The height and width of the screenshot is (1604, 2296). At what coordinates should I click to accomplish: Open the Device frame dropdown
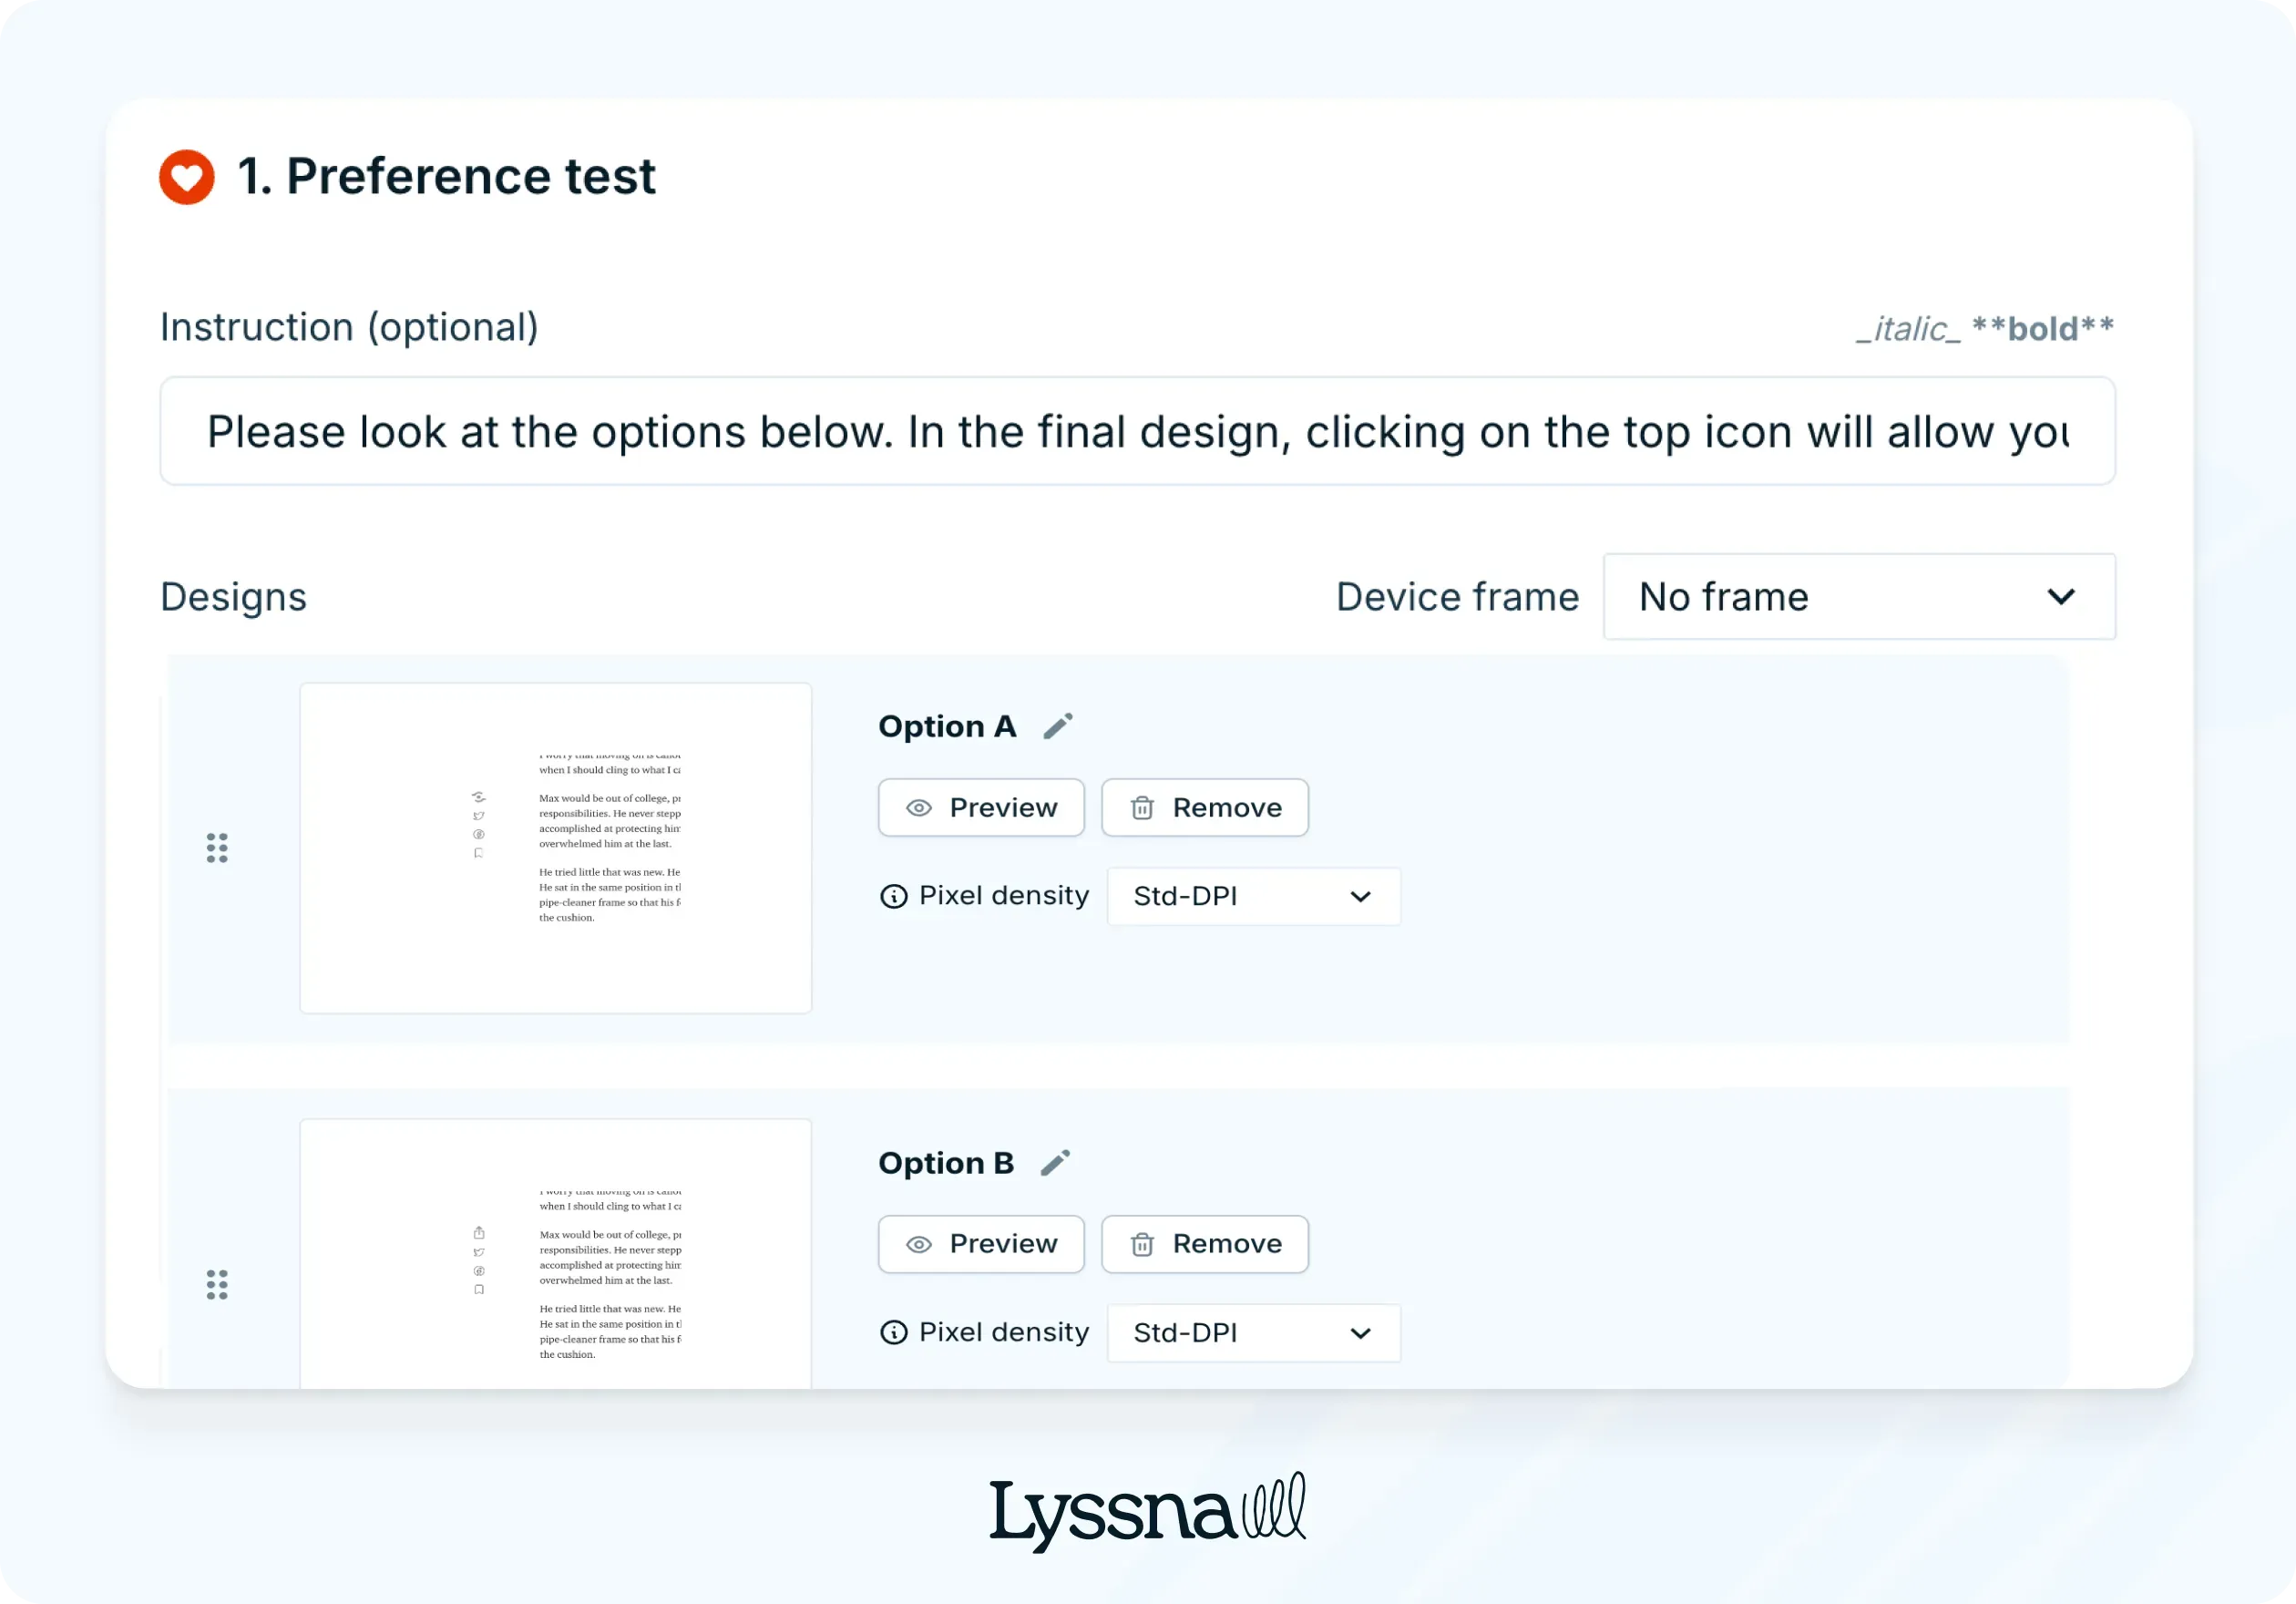[1859, 597]
